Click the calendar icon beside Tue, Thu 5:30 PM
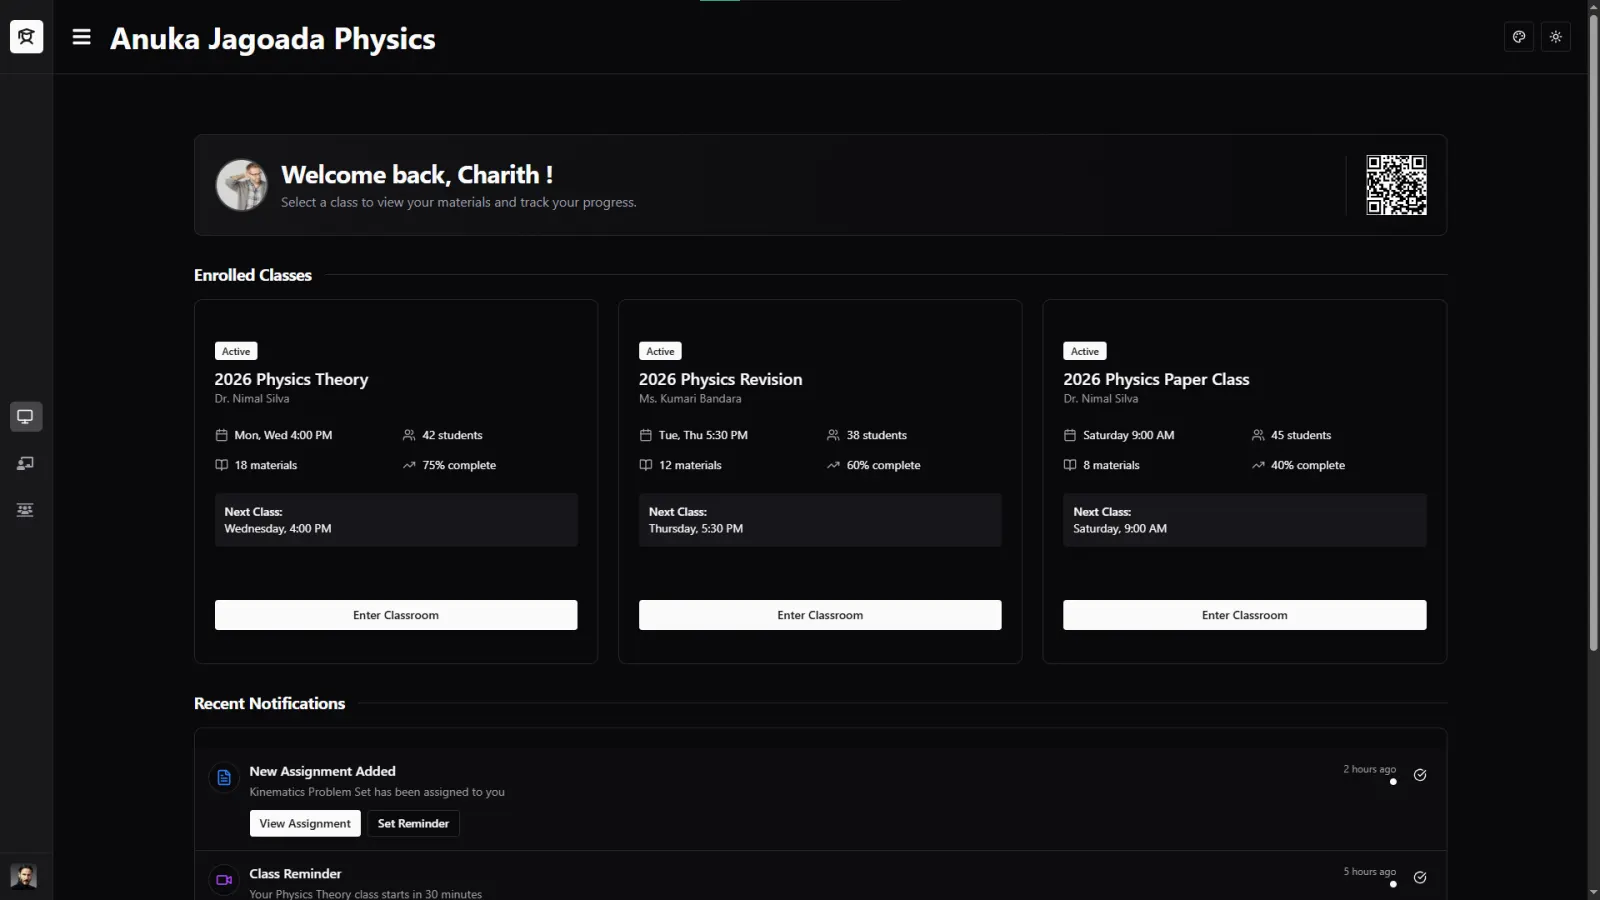 [x=646, y=435]
